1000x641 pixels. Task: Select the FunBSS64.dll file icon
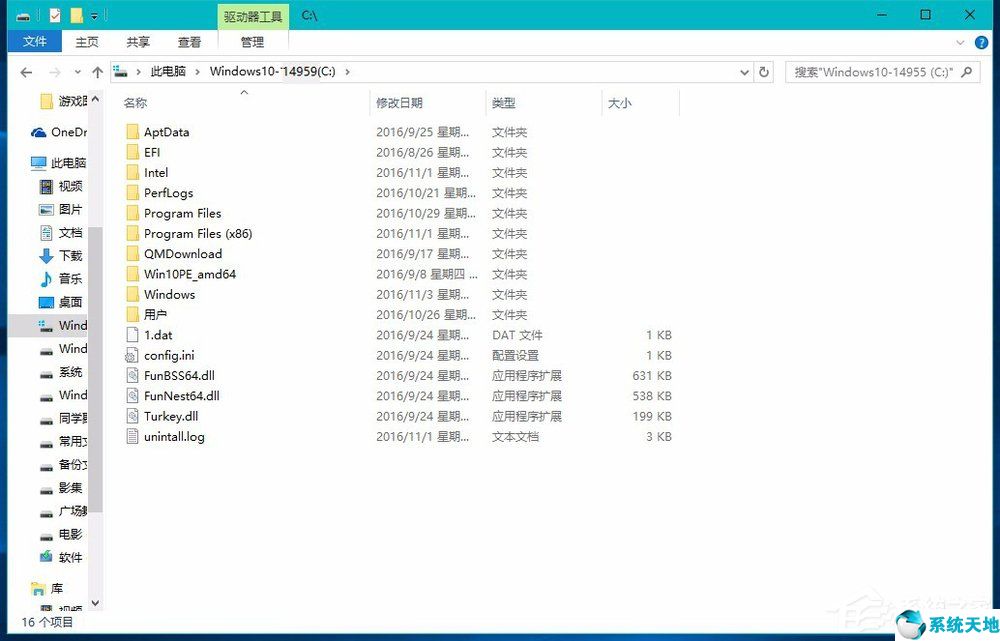132,376
